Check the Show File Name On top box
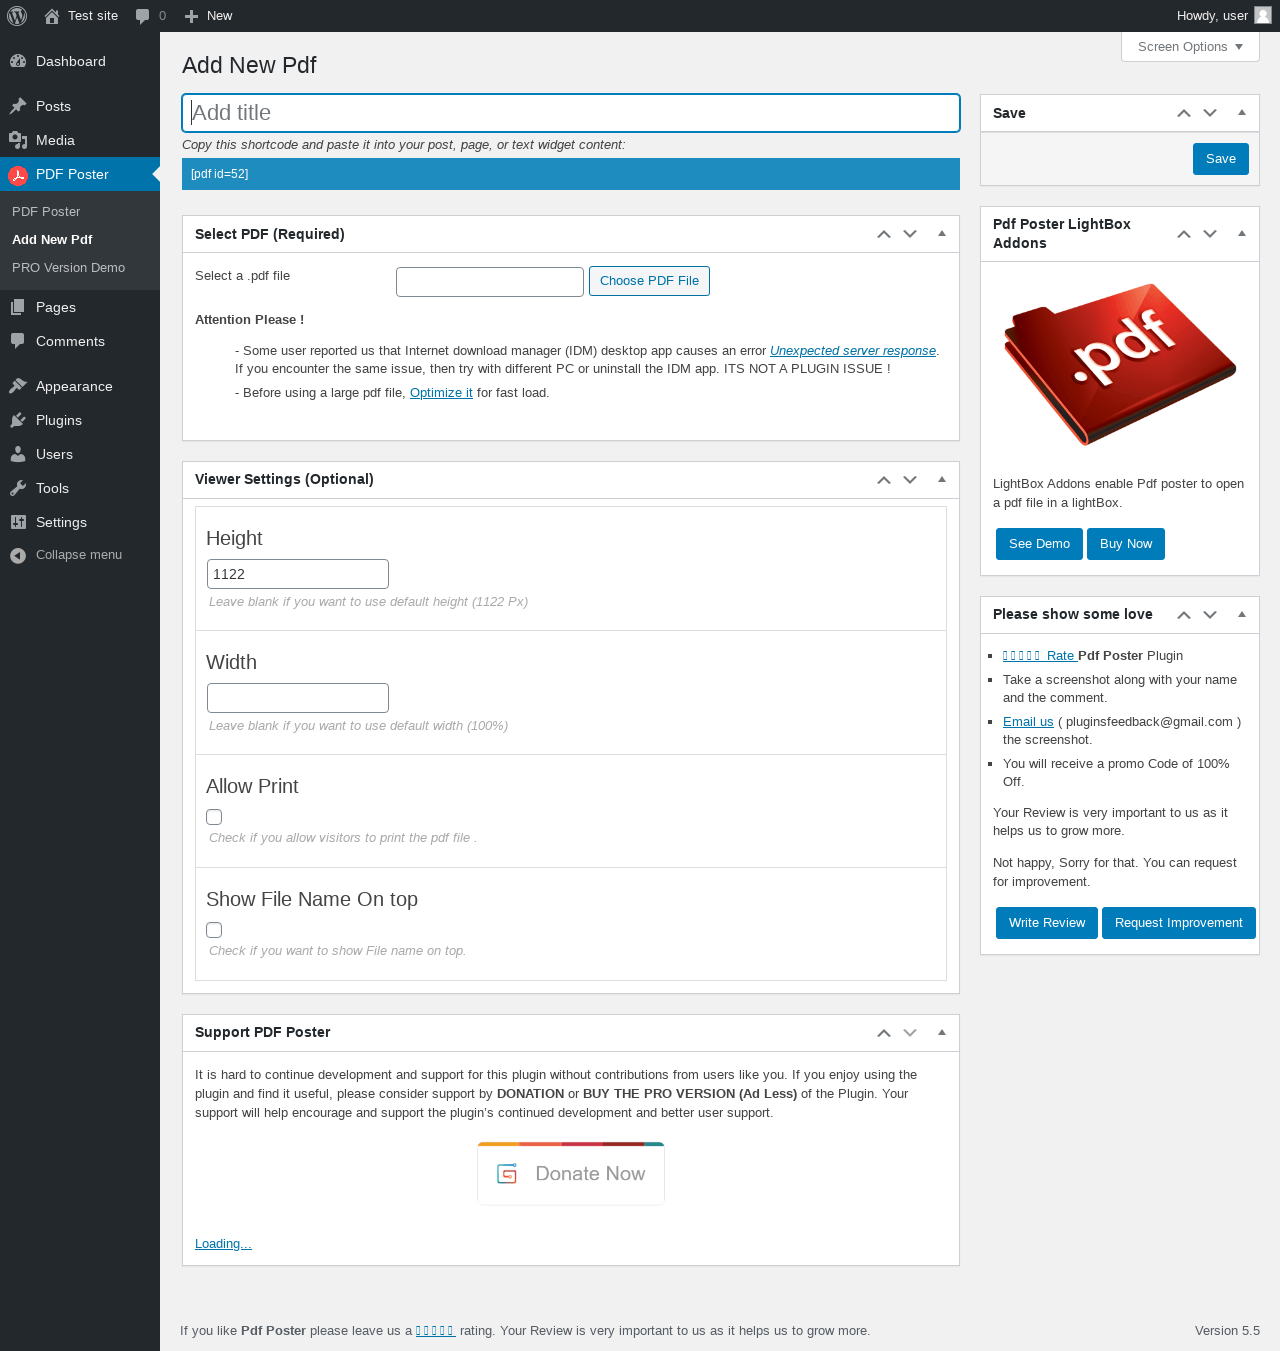This screenshot has width=1280, height=1351. tap(214, 930)
